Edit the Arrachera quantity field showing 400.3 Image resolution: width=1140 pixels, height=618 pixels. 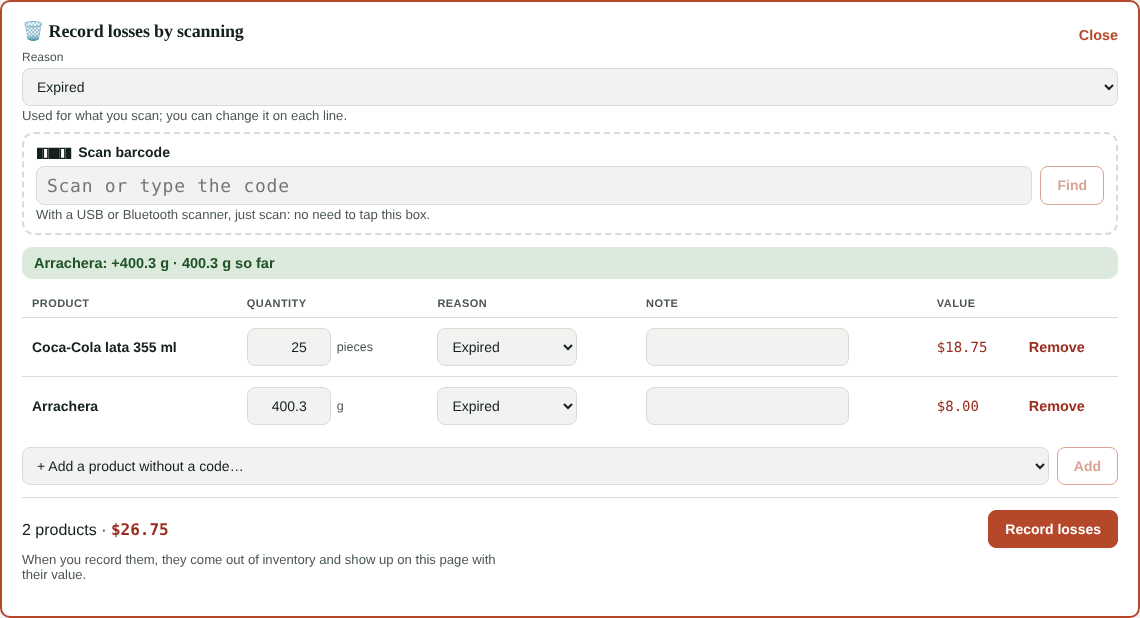pyautogui.click(x=289, y=406)
